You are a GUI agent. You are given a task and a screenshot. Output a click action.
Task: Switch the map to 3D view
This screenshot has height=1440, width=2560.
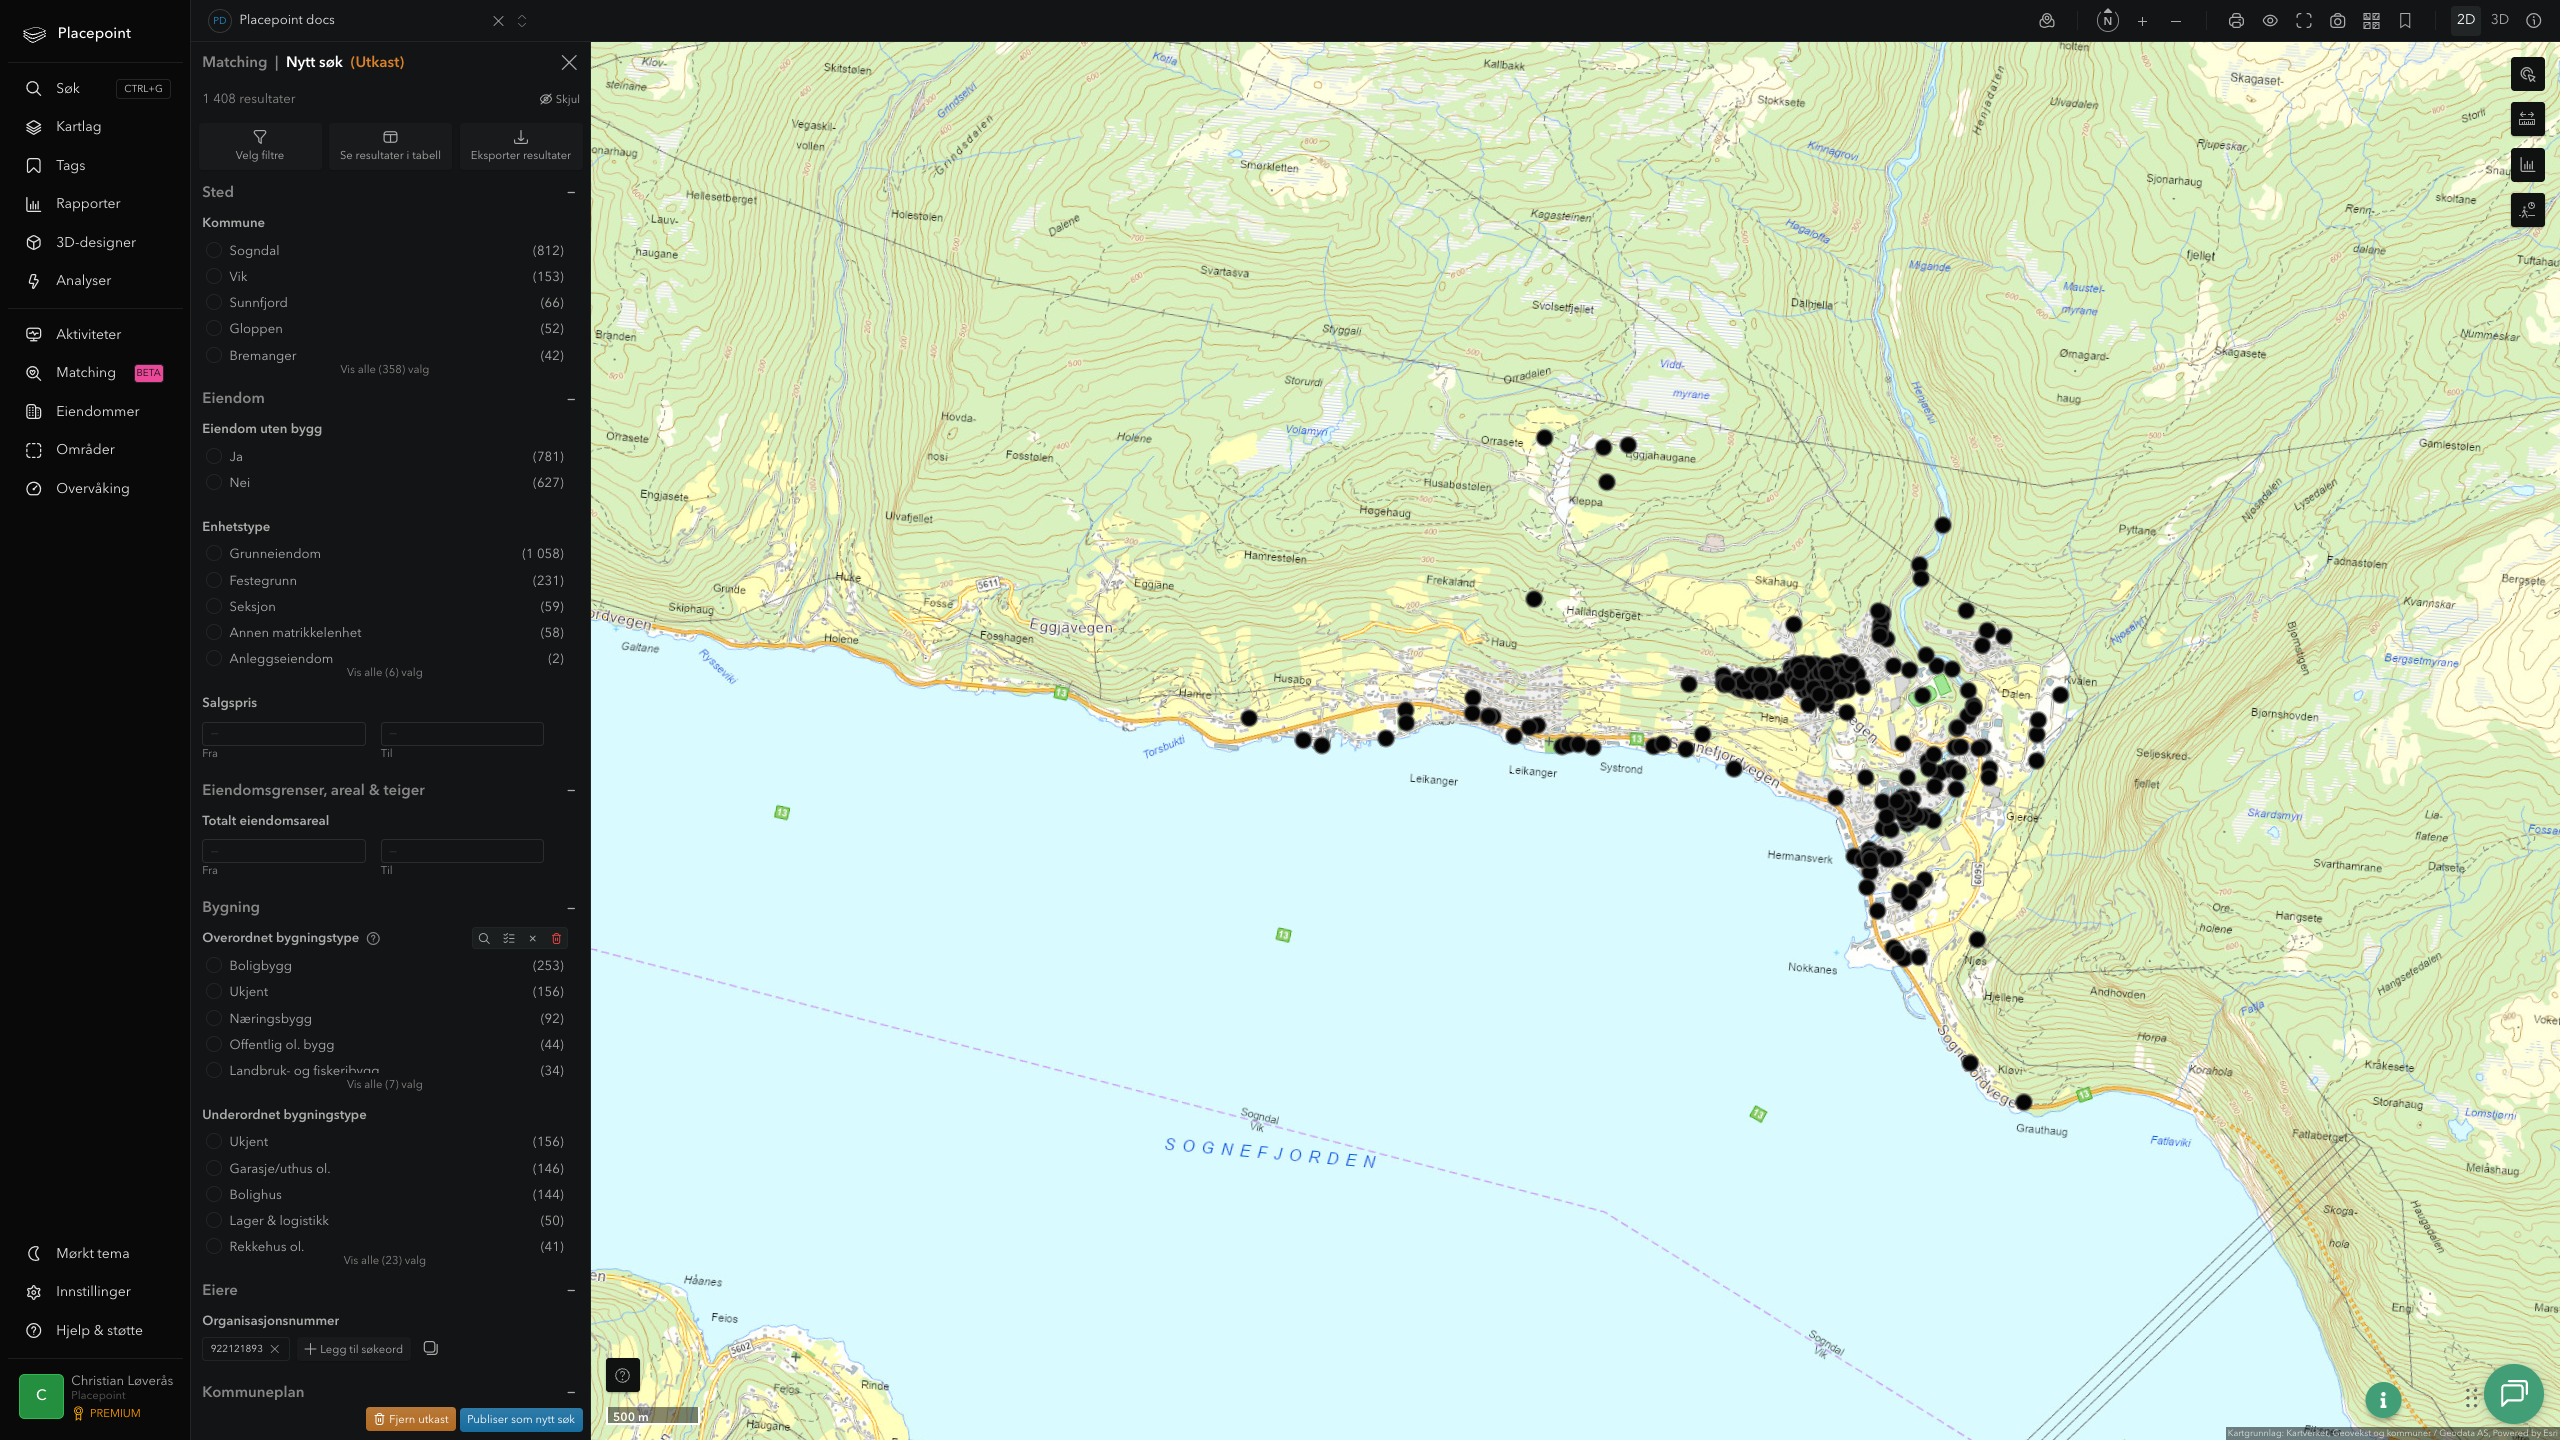click(x=2499, y=20)
